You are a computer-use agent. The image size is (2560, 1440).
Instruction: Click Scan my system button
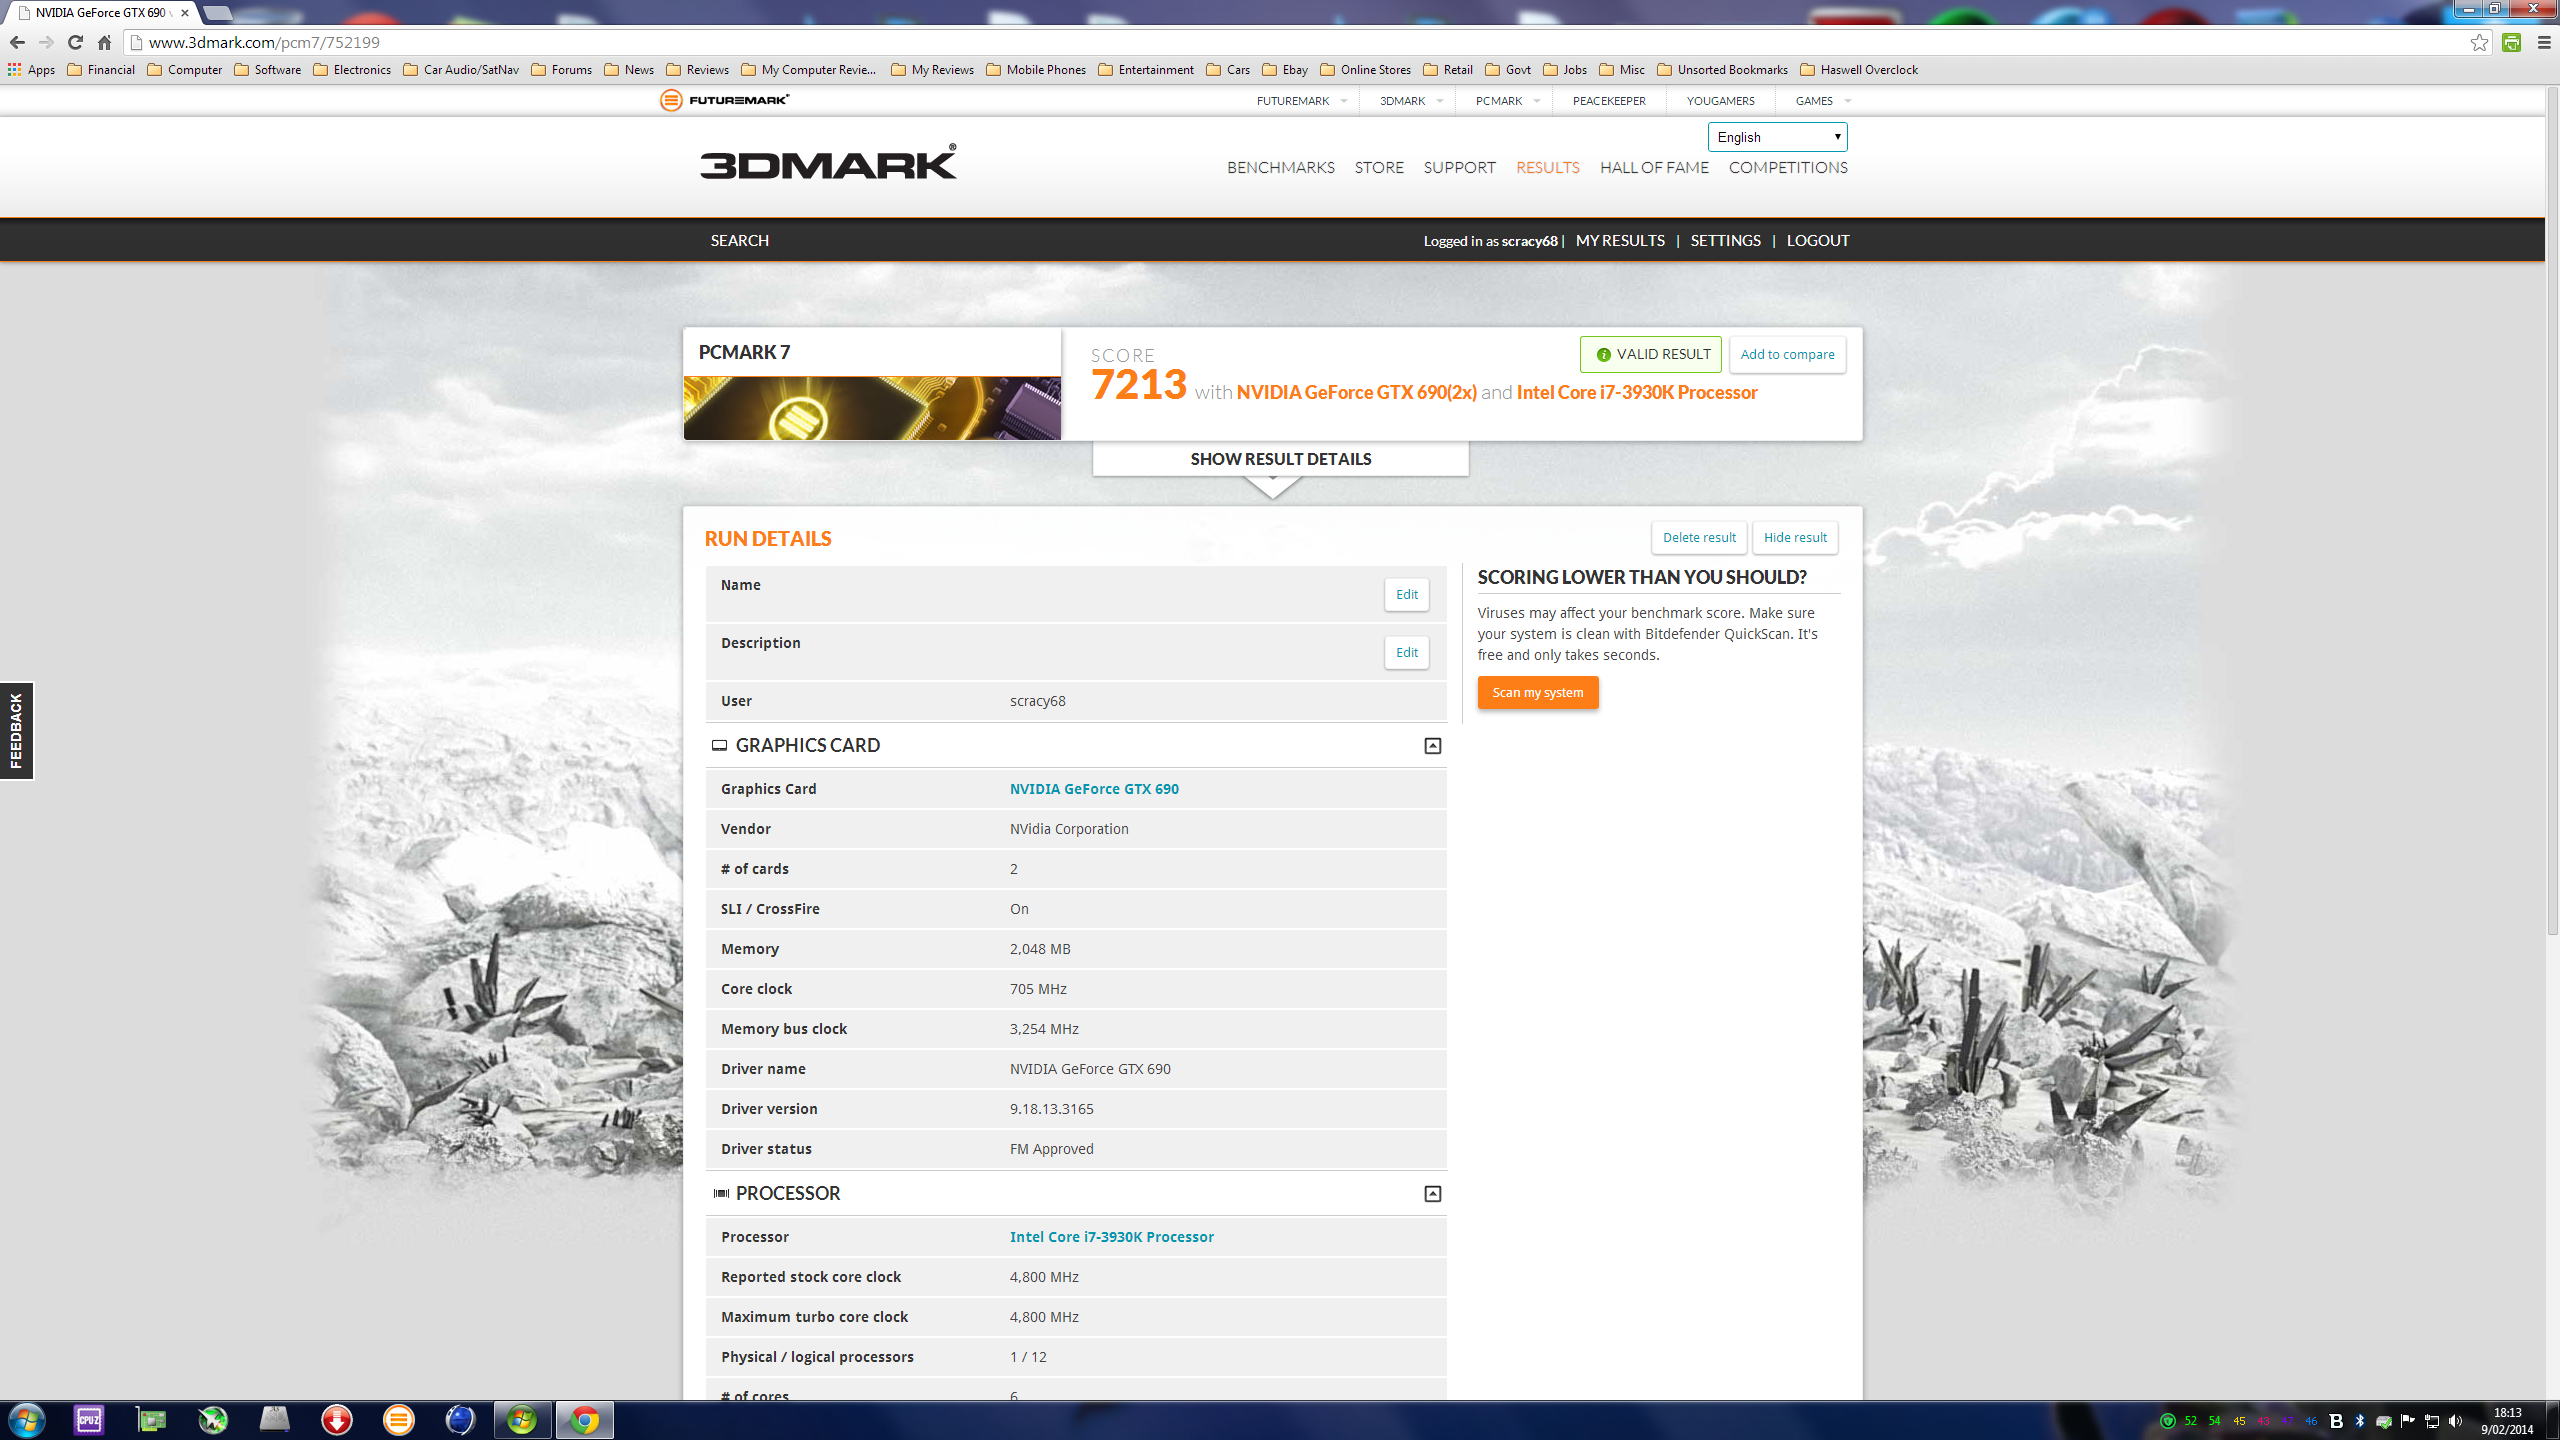pos(1538,692)
